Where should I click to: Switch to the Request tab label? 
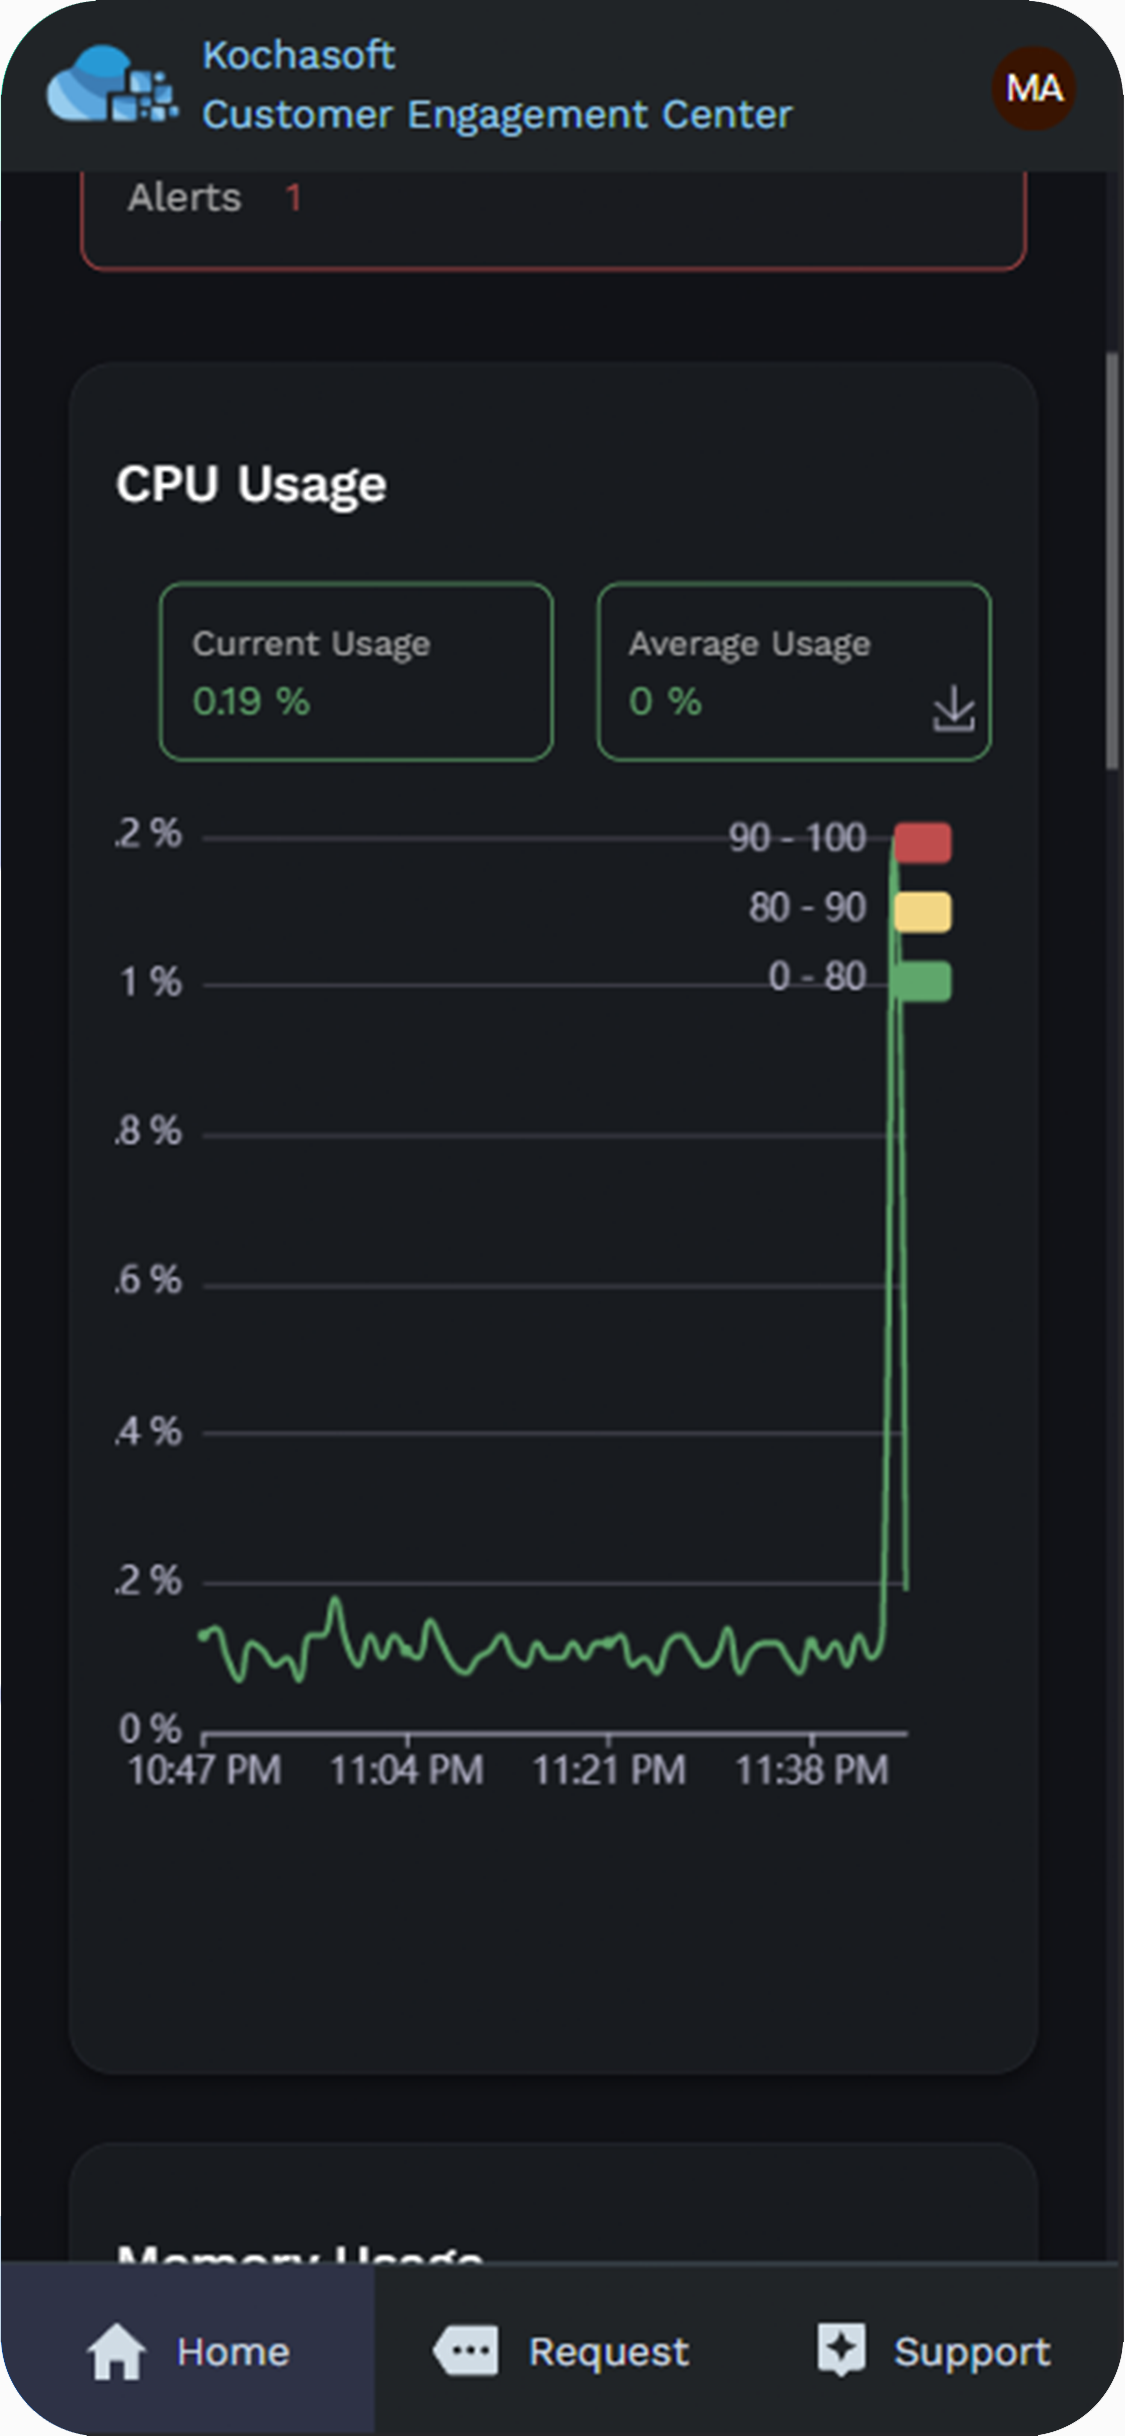(x=608, y=2351)
